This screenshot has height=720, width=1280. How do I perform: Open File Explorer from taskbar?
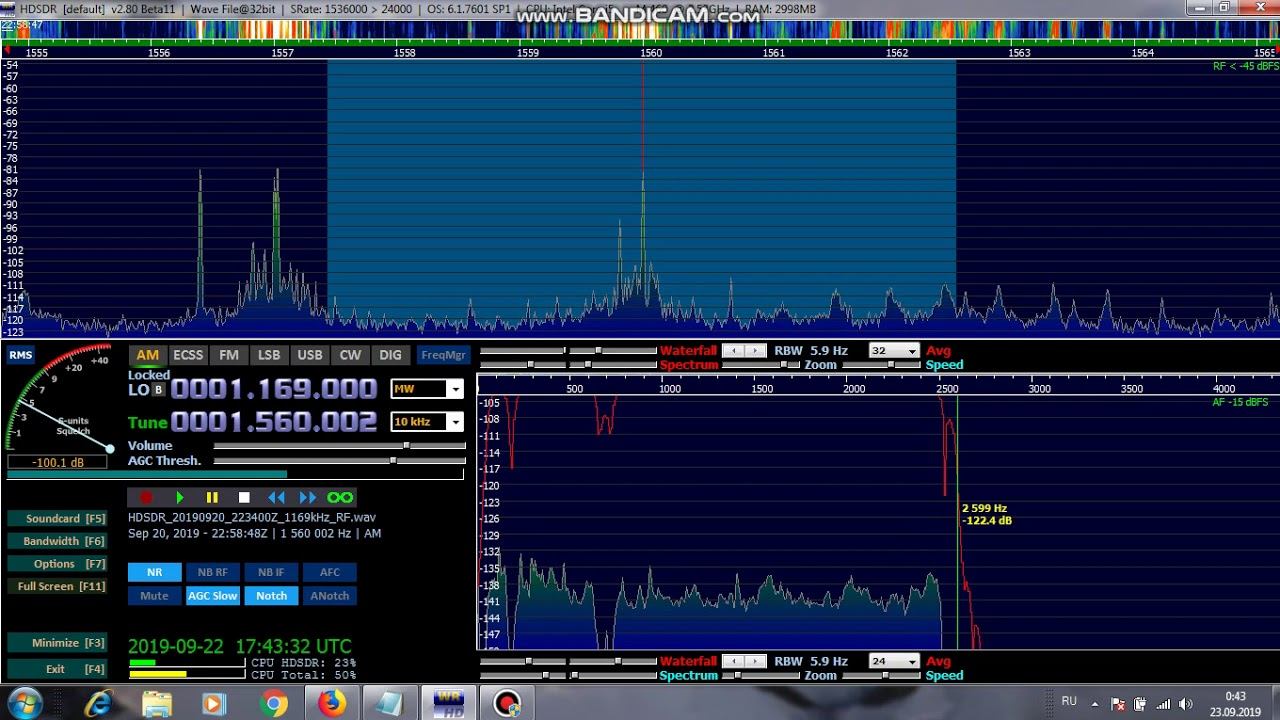tap(157, 703)
